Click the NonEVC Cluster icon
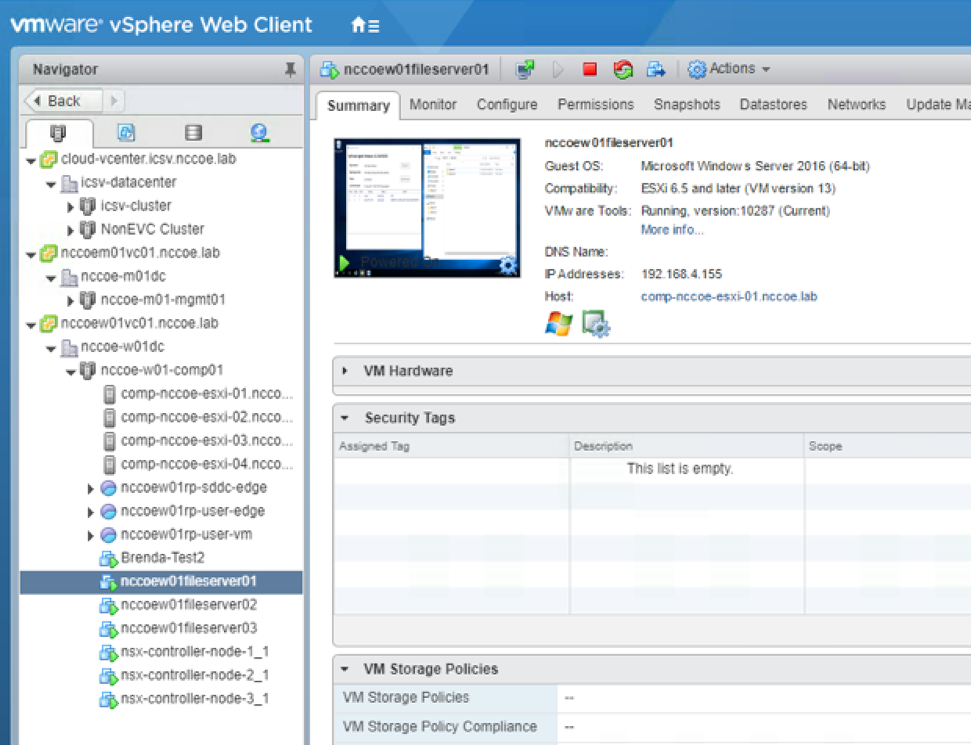Screen dimensions: 971x745 [88, 230]
